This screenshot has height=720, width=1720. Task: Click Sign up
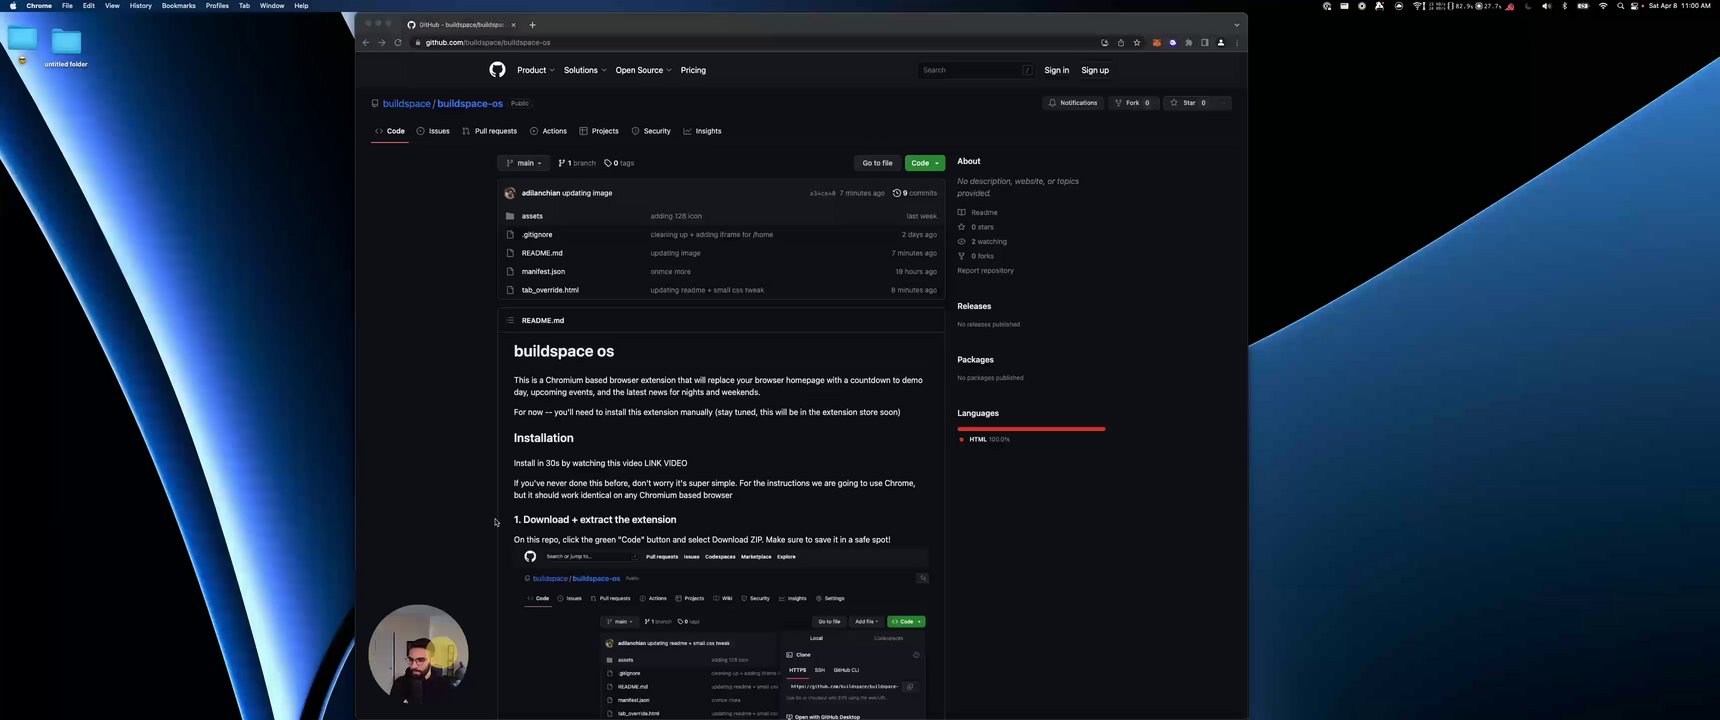[1095, 70]
